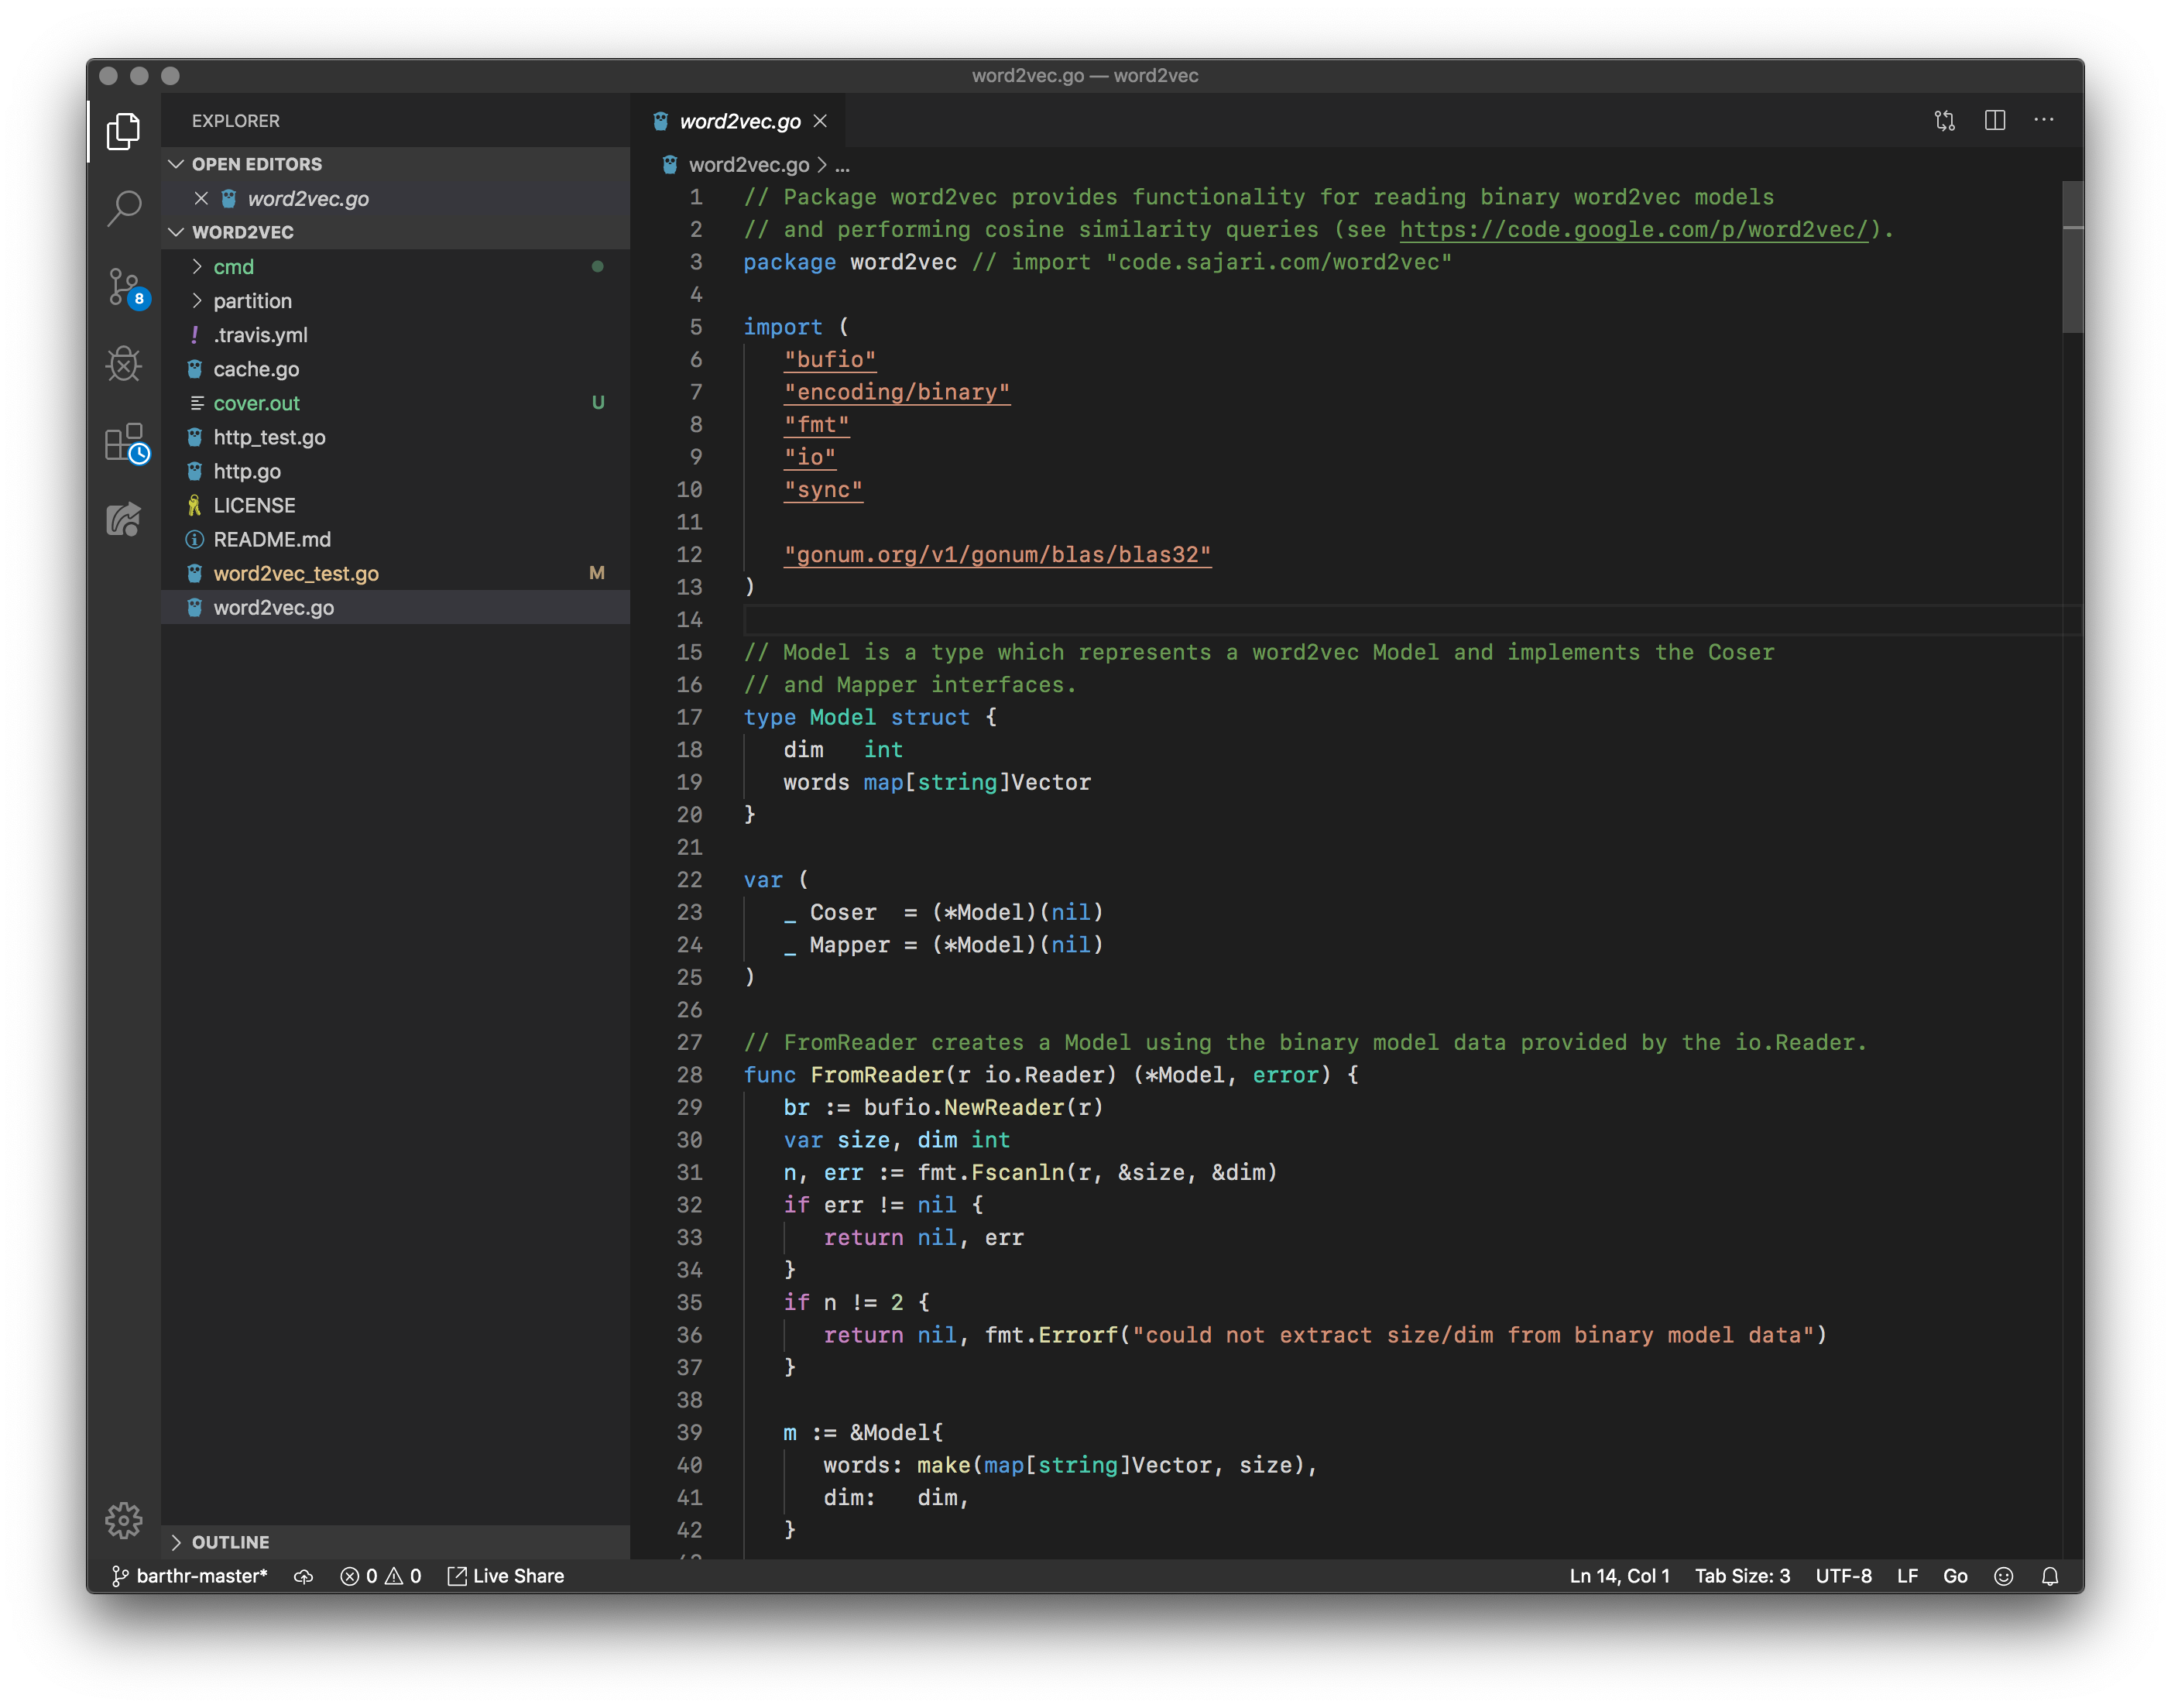Switch to the word2vec.go editor tab
2171x1708 pixels.
point(740,120)
